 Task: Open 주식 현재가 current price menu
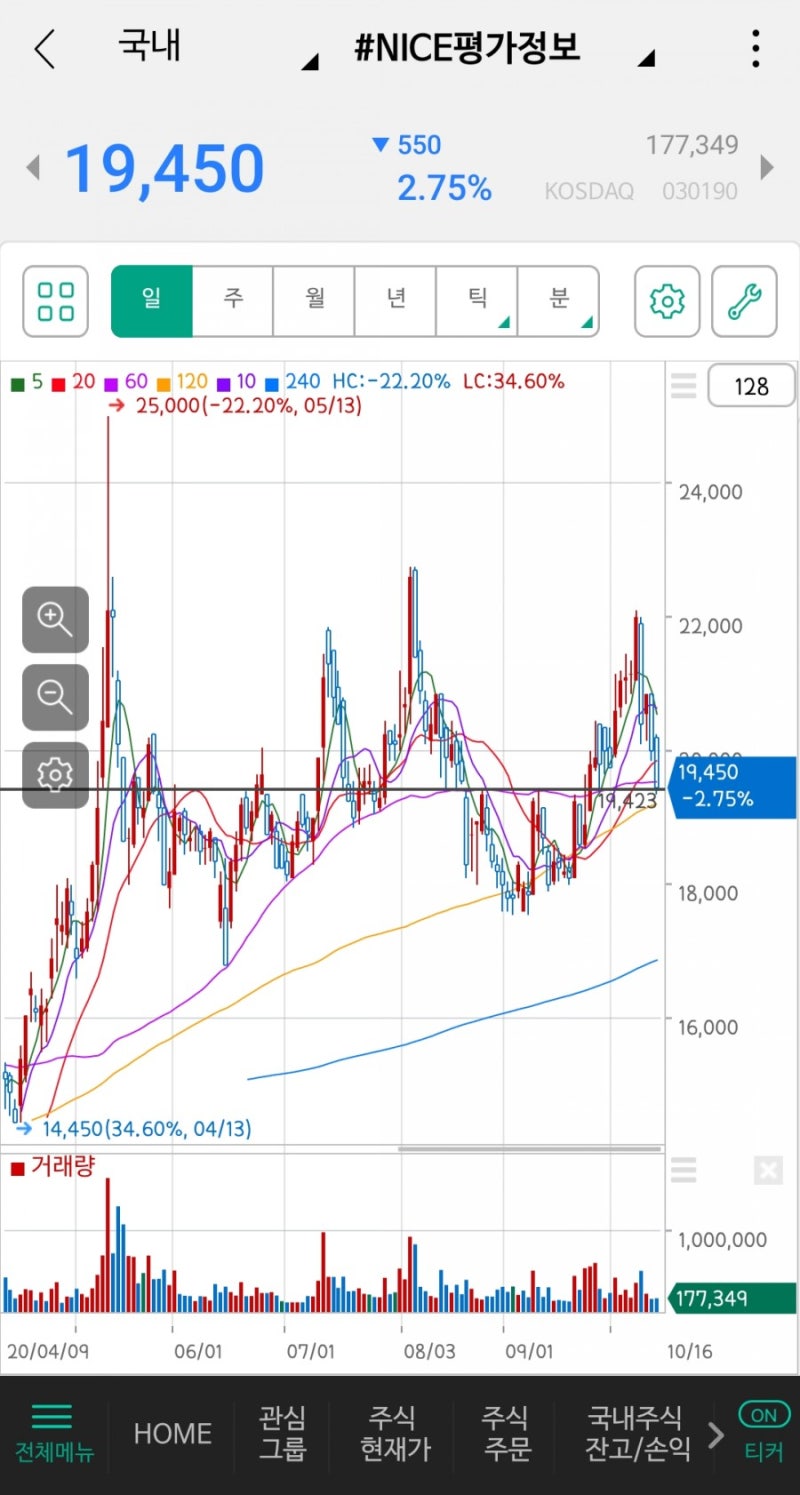pos(395,1434)
